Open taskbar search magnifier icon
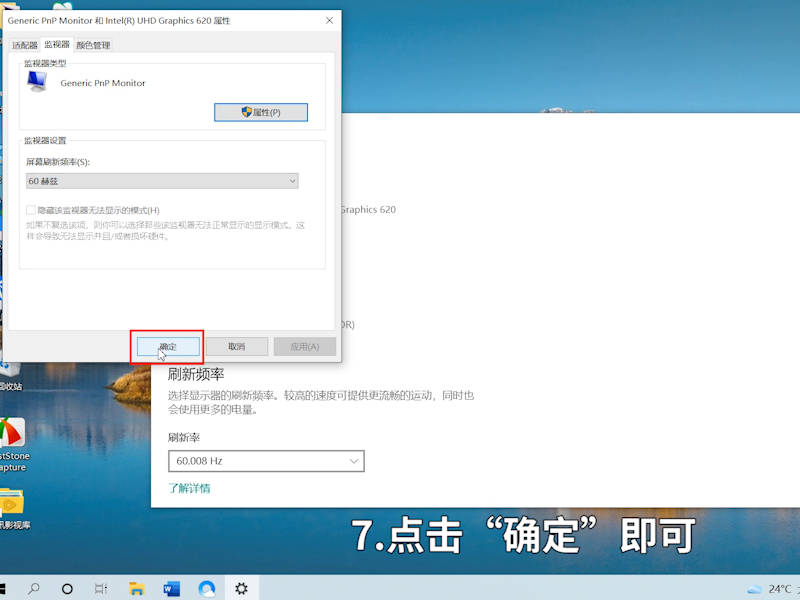The image size is (800, 600). (34, 589)
